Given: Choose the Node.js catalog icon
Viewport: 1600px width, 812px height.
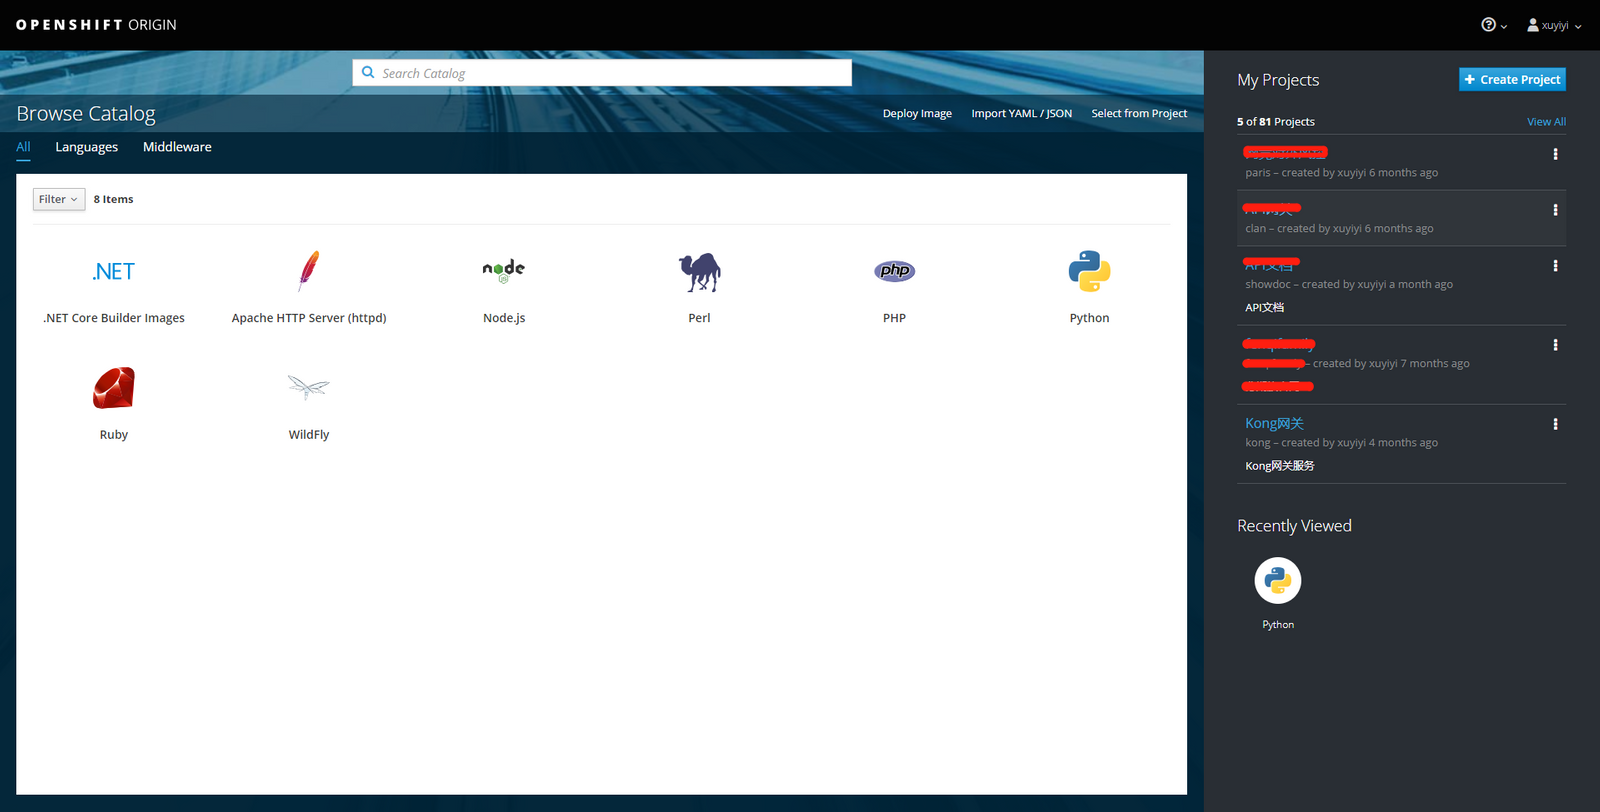Looking at the screenshot, I should (504, 271).
